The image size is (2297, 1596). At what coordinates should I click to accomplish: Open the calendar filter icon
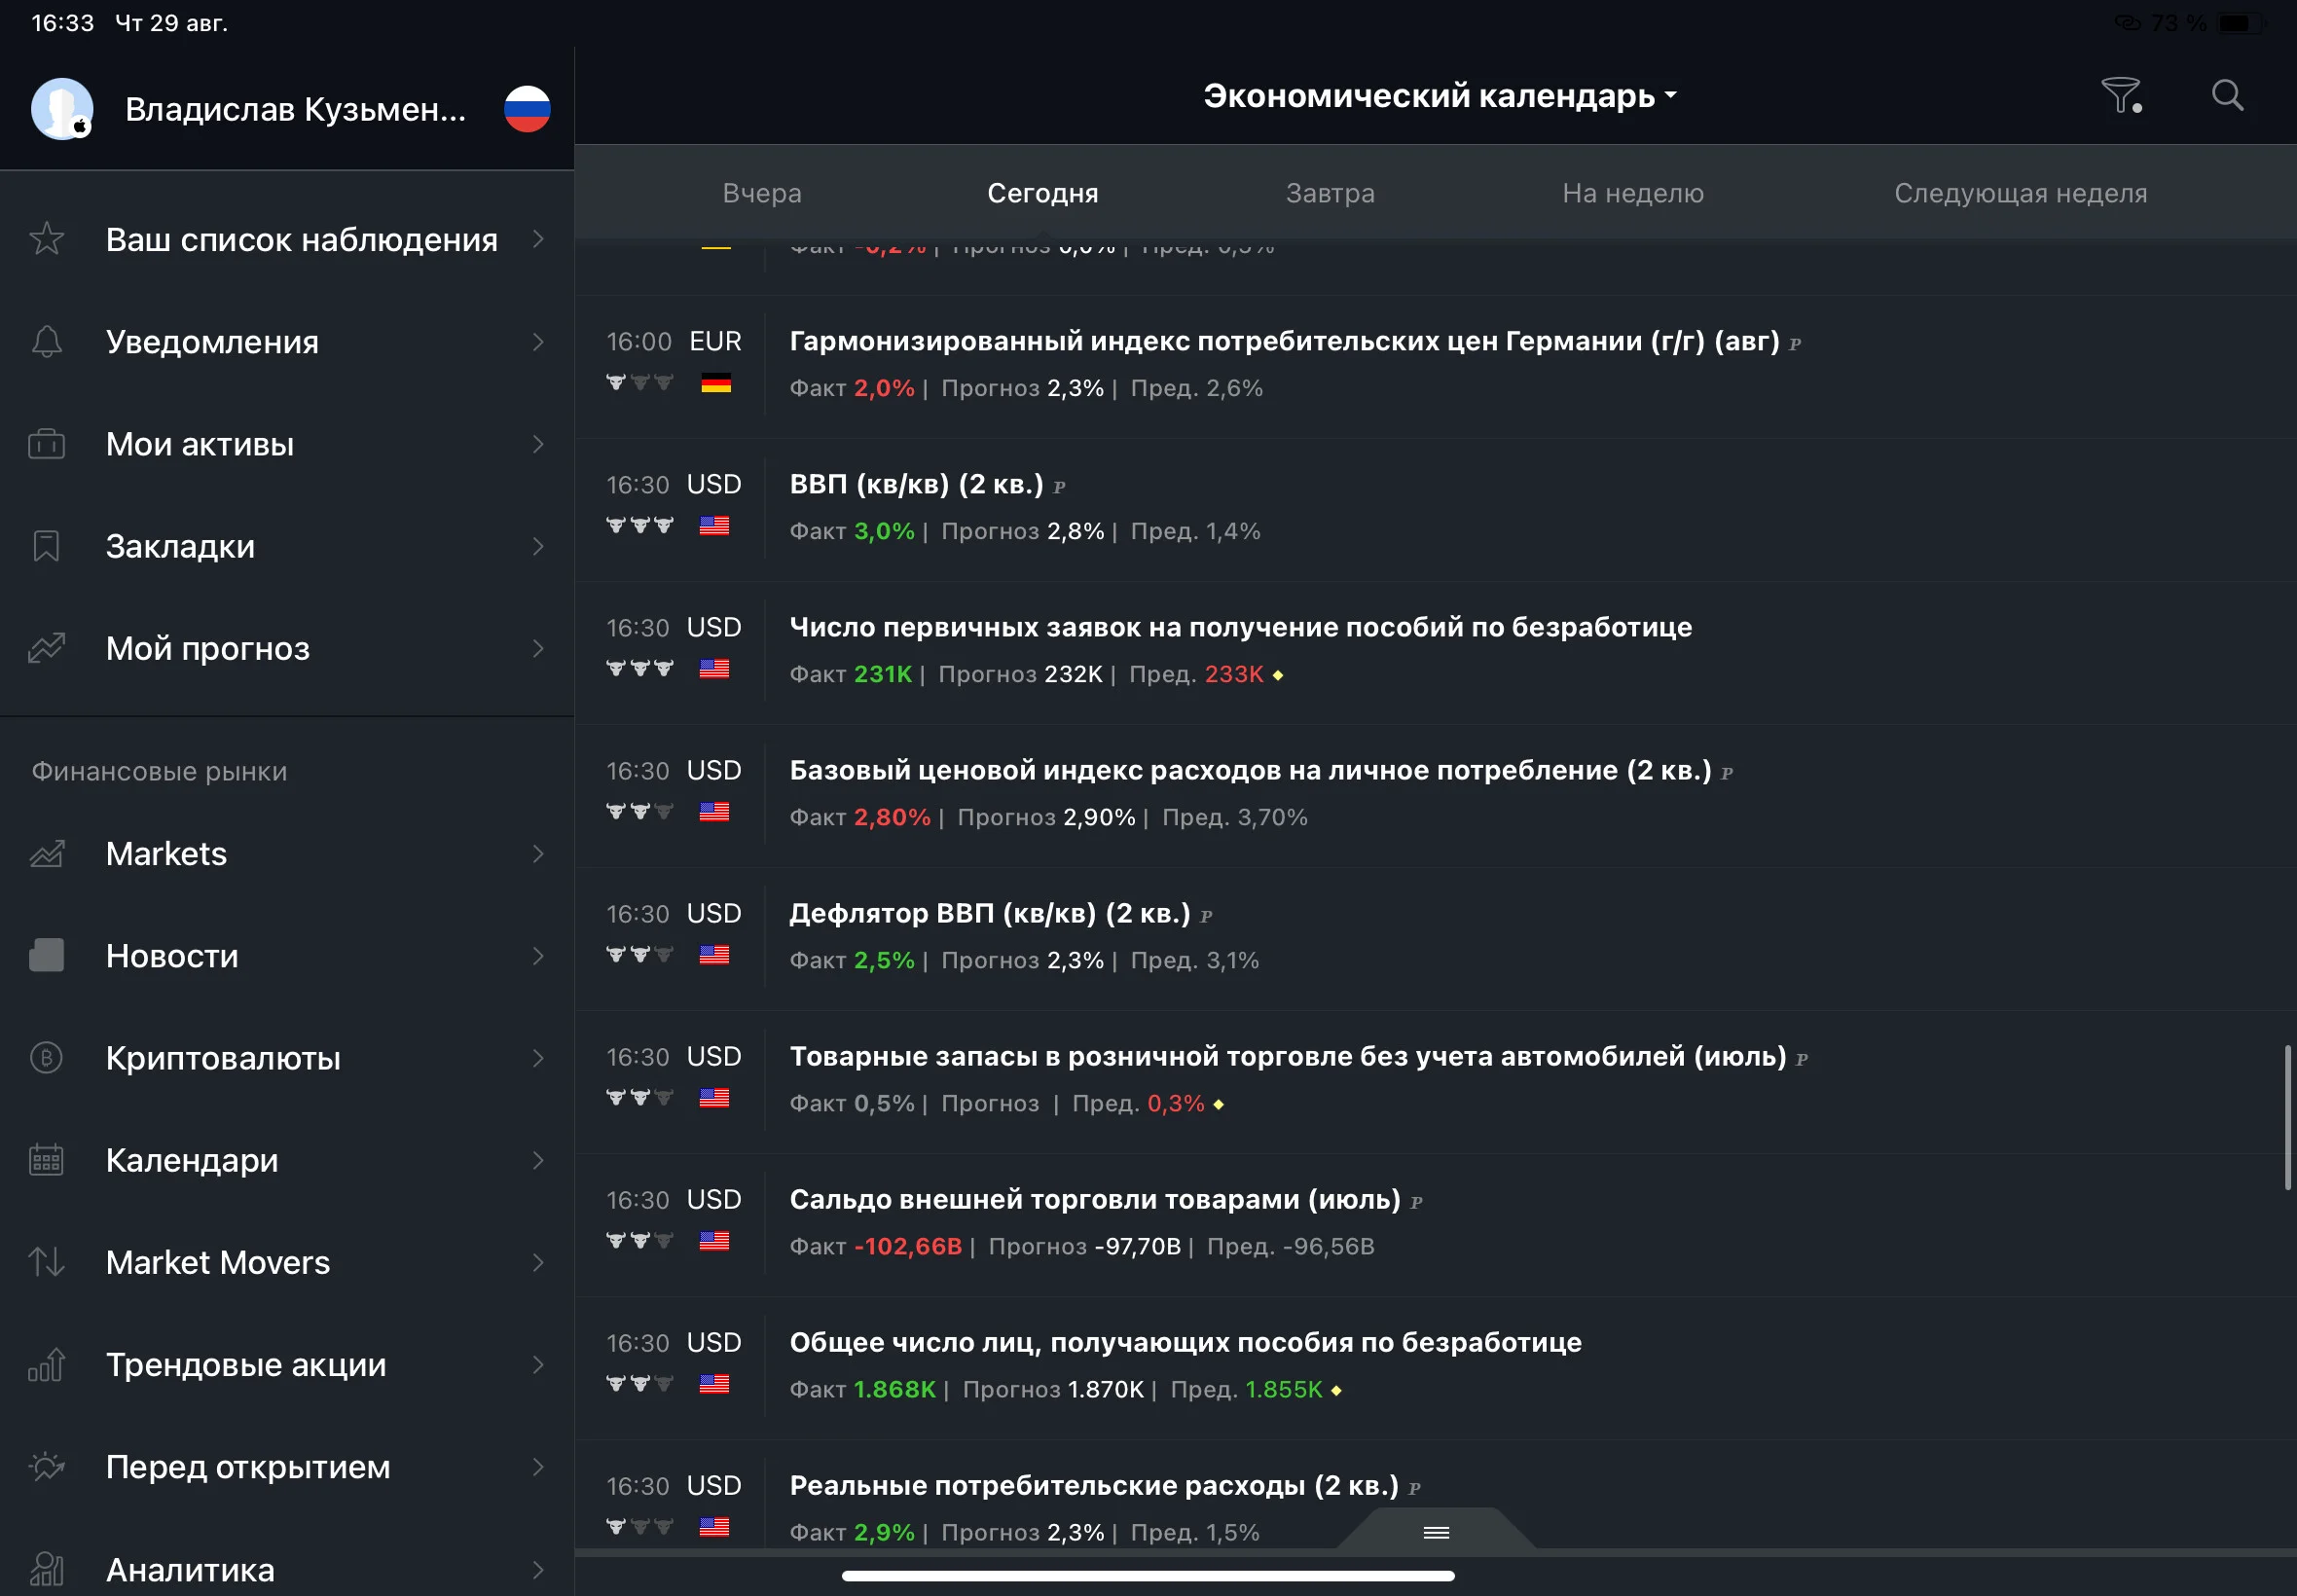(x=2120, y=95)
